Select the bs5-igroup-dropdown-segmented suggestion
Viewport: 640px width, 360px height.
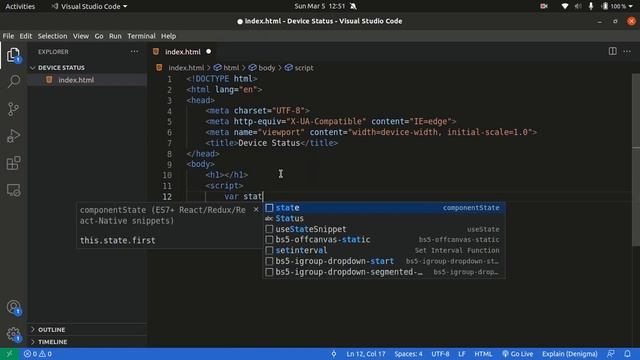pos(384,272)
